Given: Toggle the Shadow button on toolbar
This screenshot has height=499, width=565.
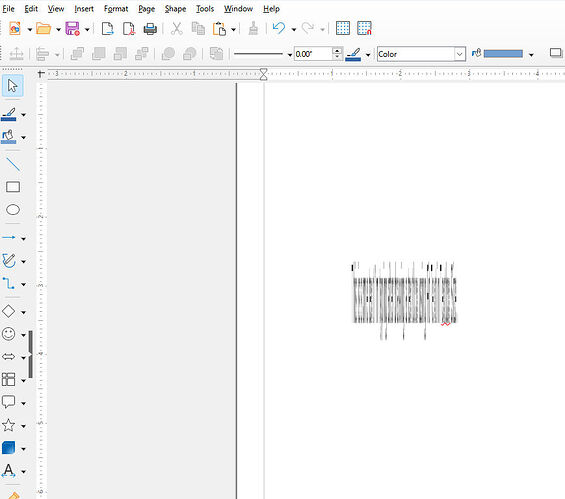Looking at the screenshot, I should coord(556,54).
